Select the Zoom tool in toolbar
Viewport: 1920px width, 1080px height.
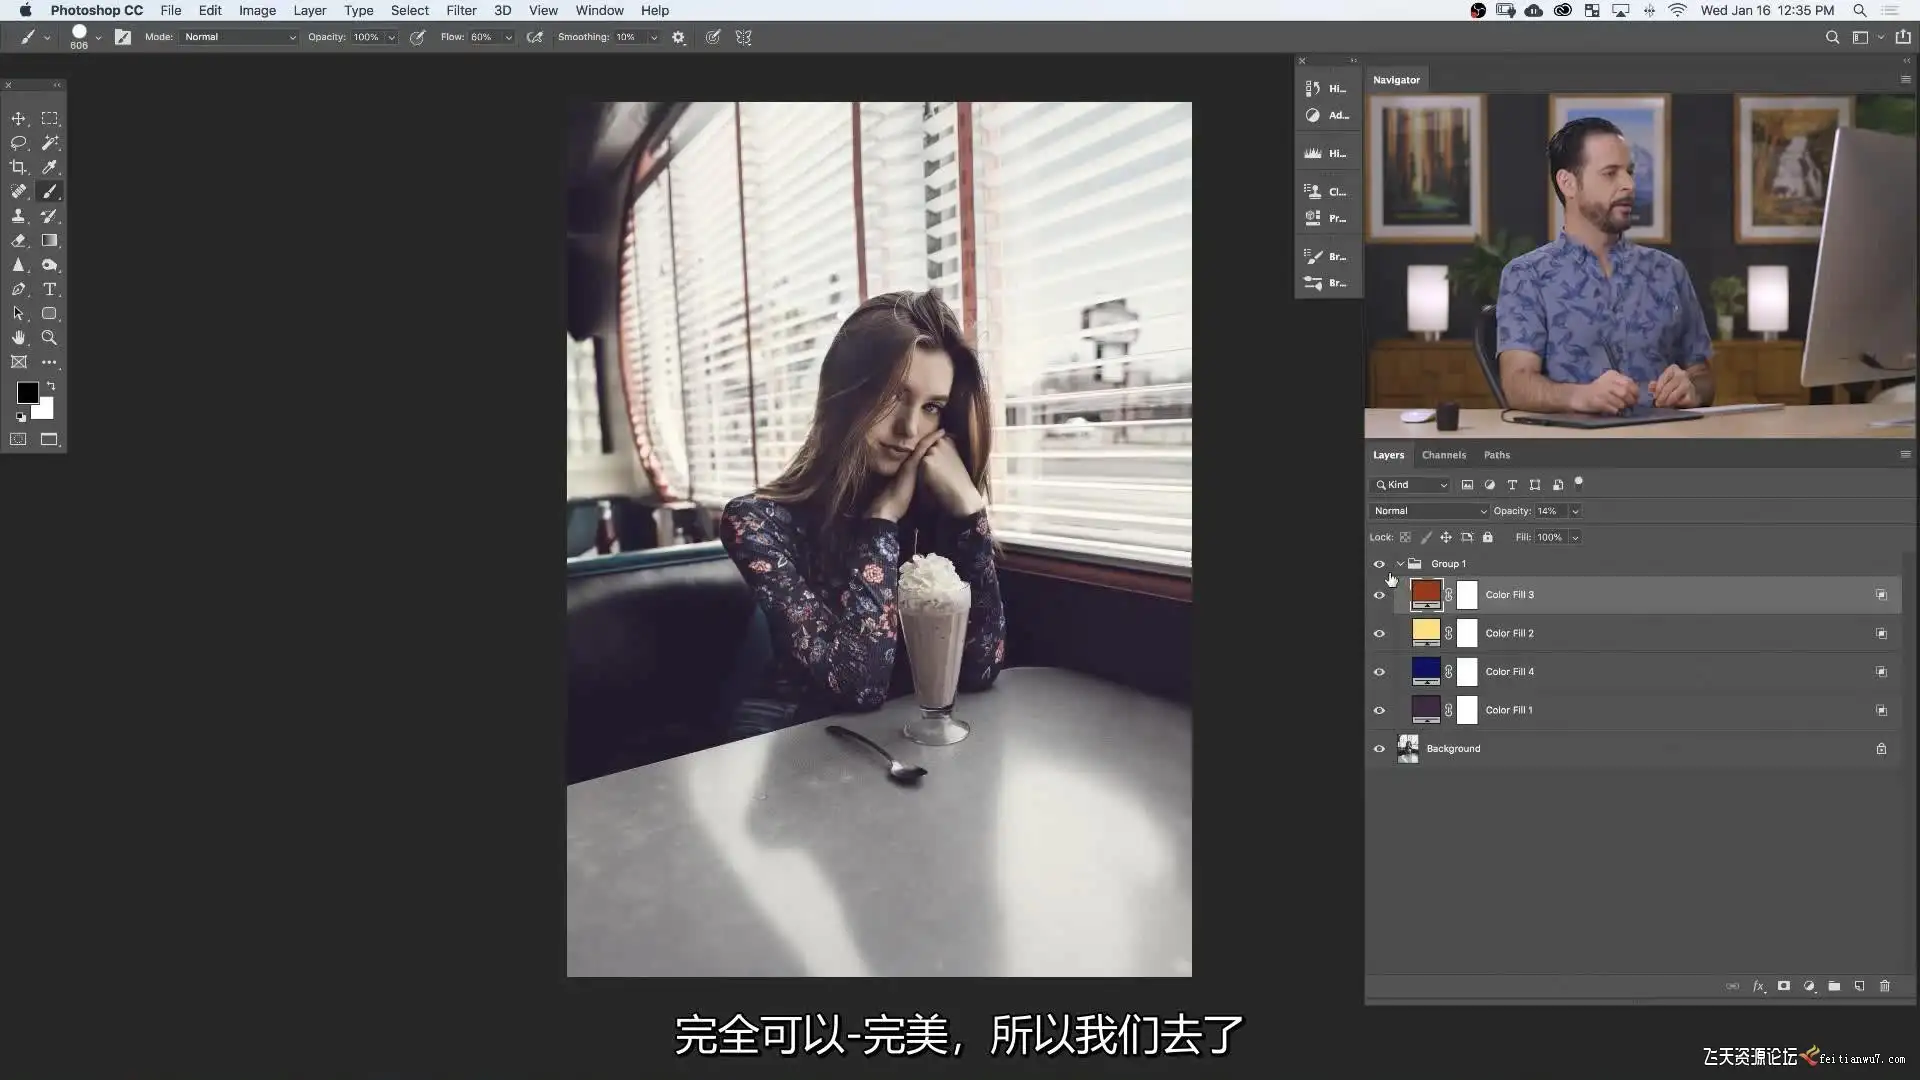click(x=49, y=338)
